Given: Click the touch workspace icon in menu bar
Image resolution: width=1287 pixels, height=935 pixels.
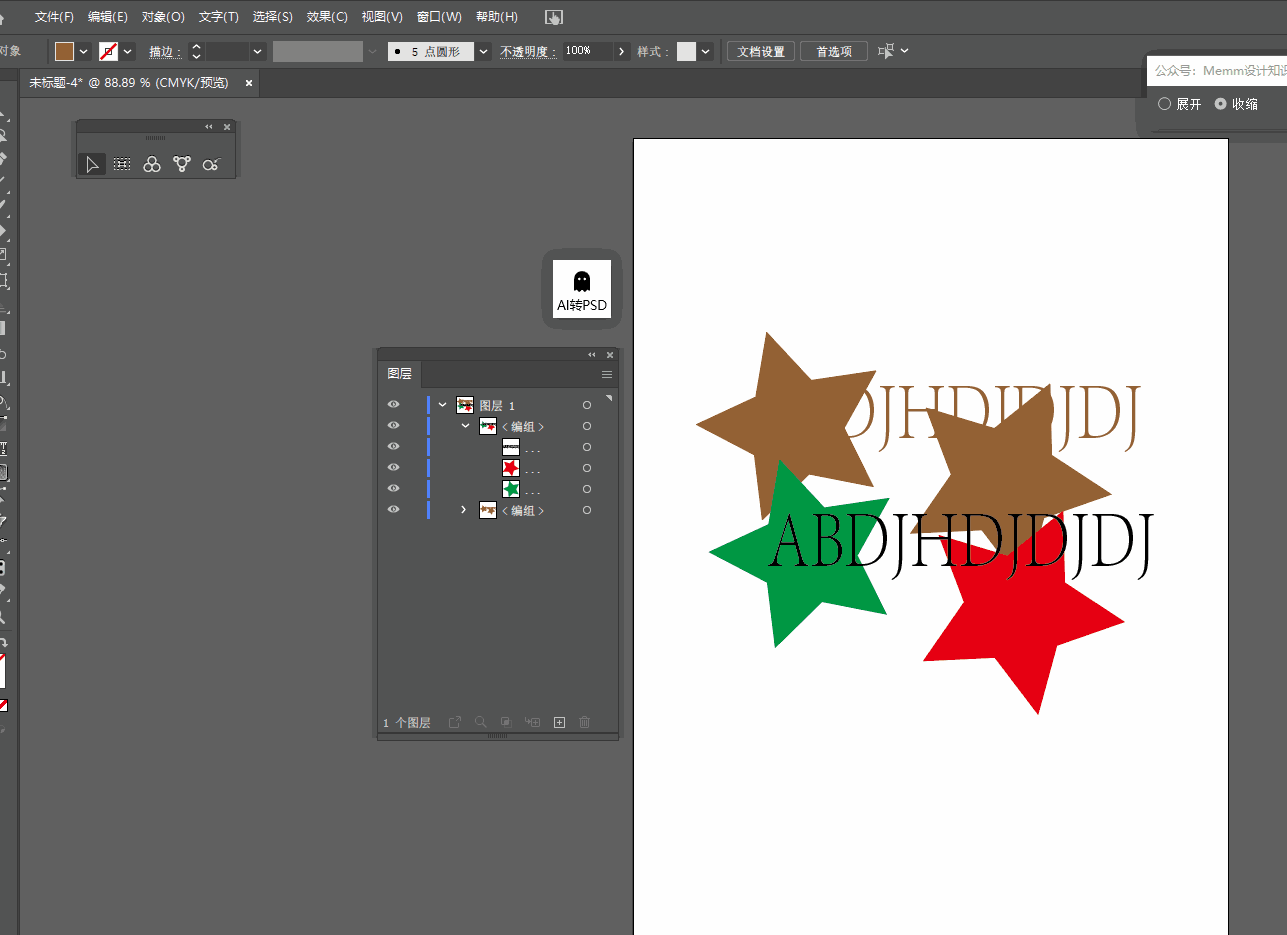Looking at the screenshot, I should pos(554,17).
